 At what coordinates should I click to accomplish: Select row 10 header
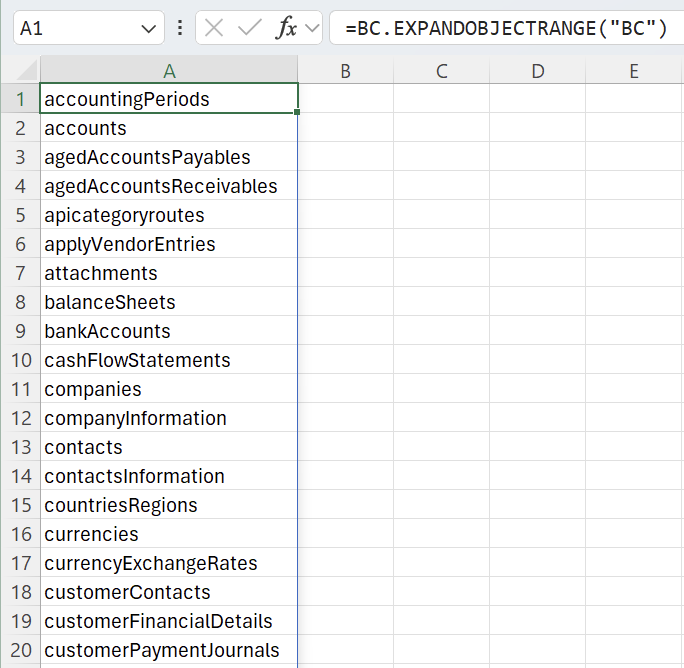point(20,360)
